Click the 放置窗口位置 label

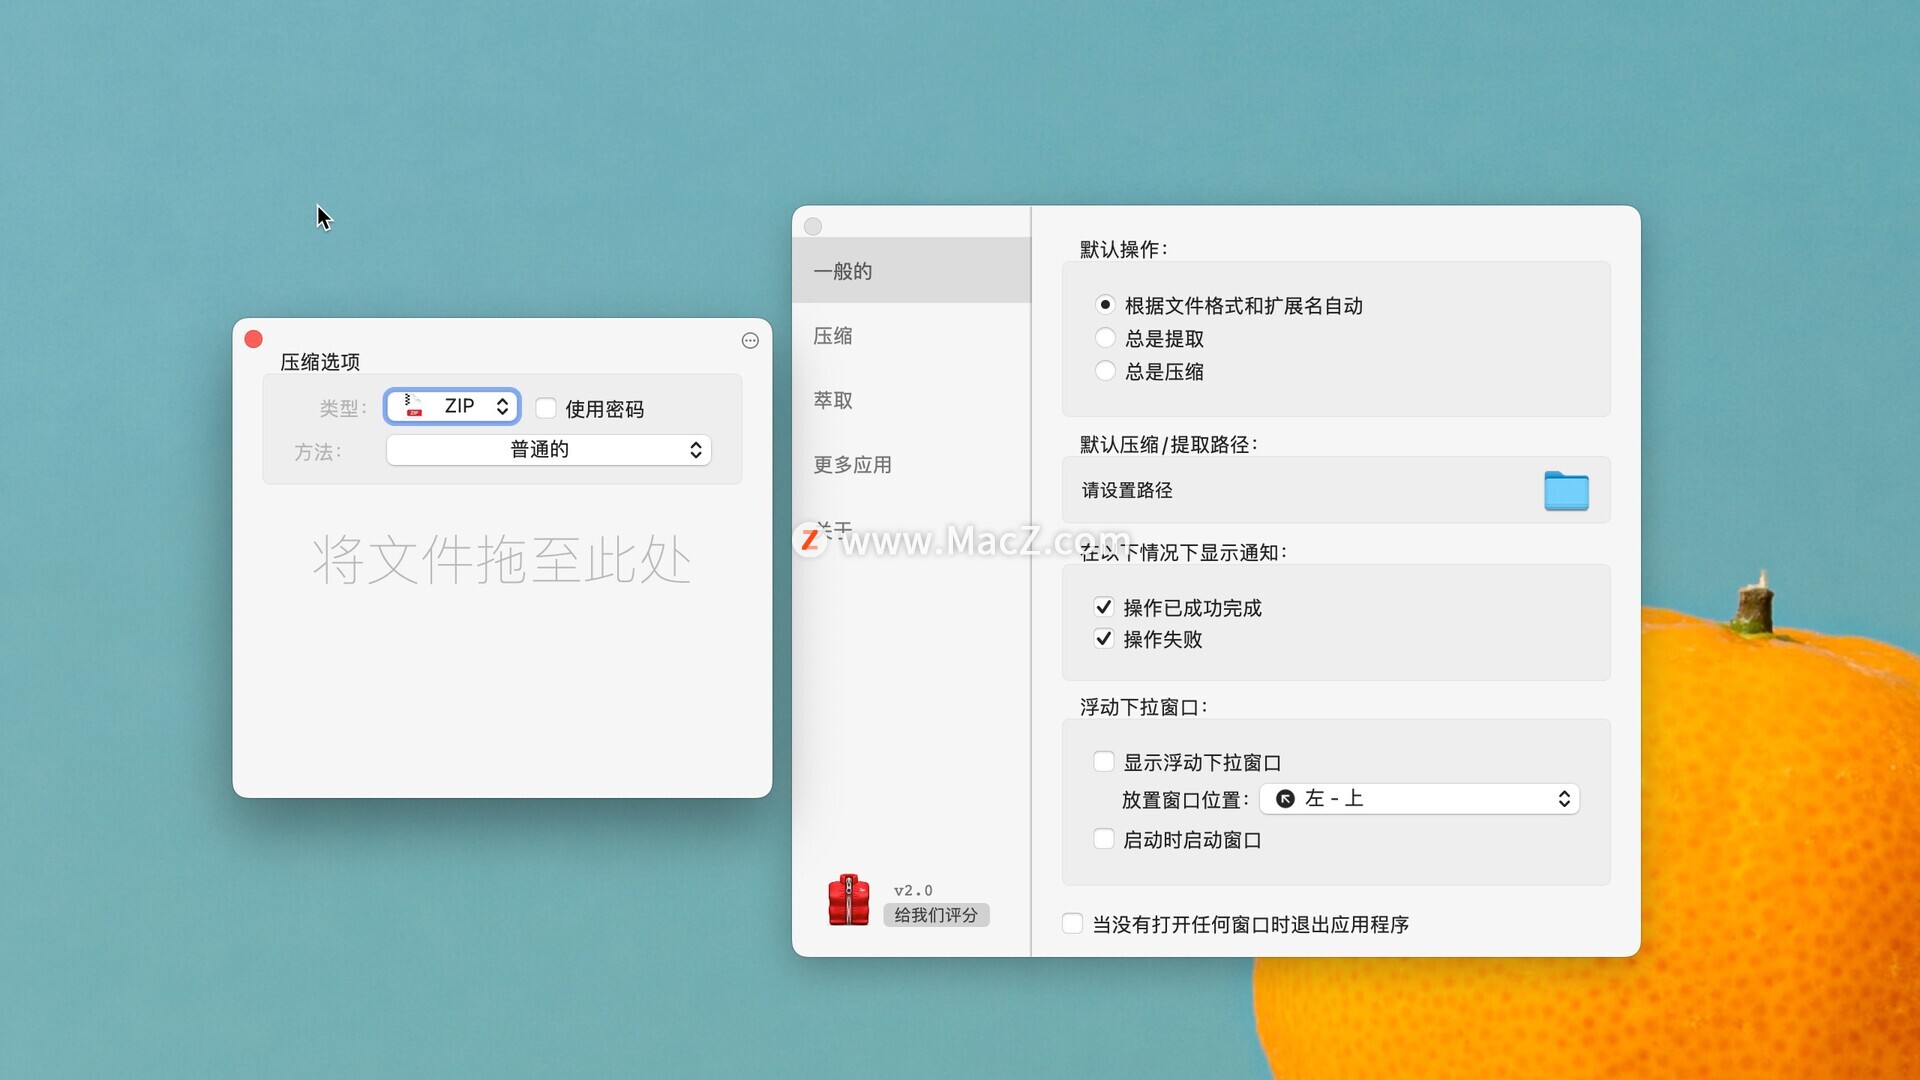(x=1185, y=800)
